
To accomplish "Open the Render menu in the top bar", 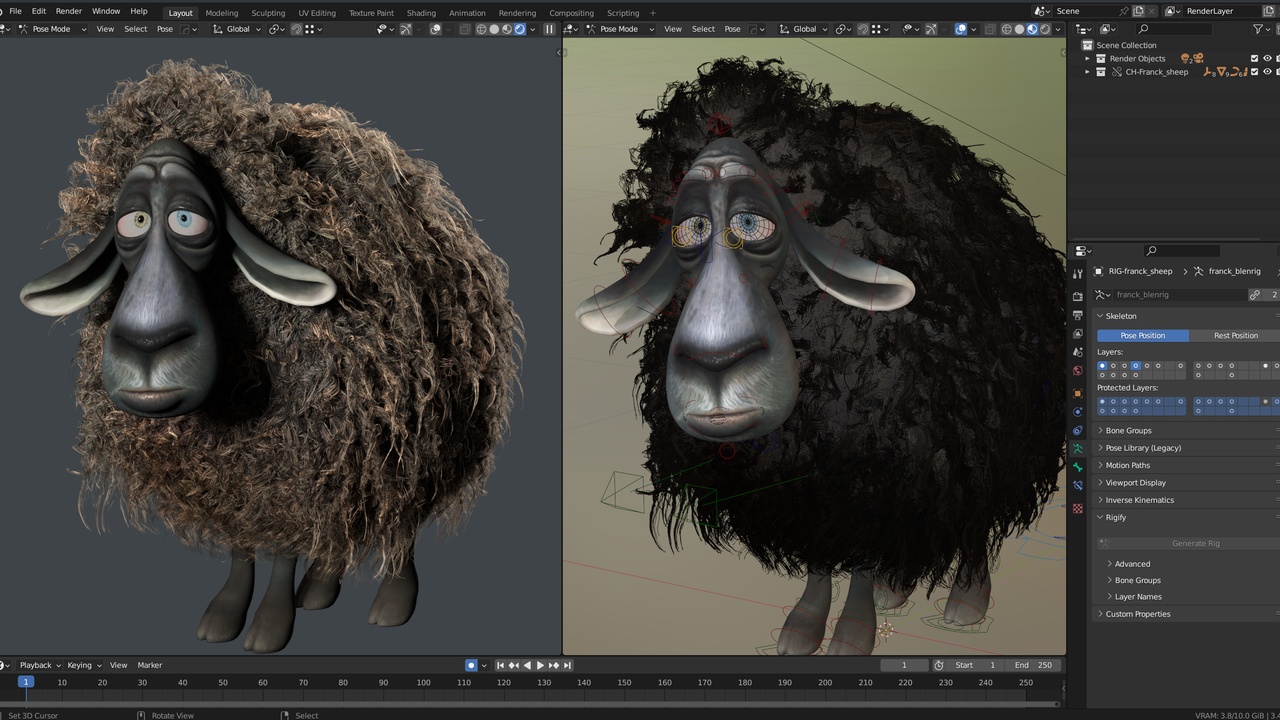I will 68,11.
